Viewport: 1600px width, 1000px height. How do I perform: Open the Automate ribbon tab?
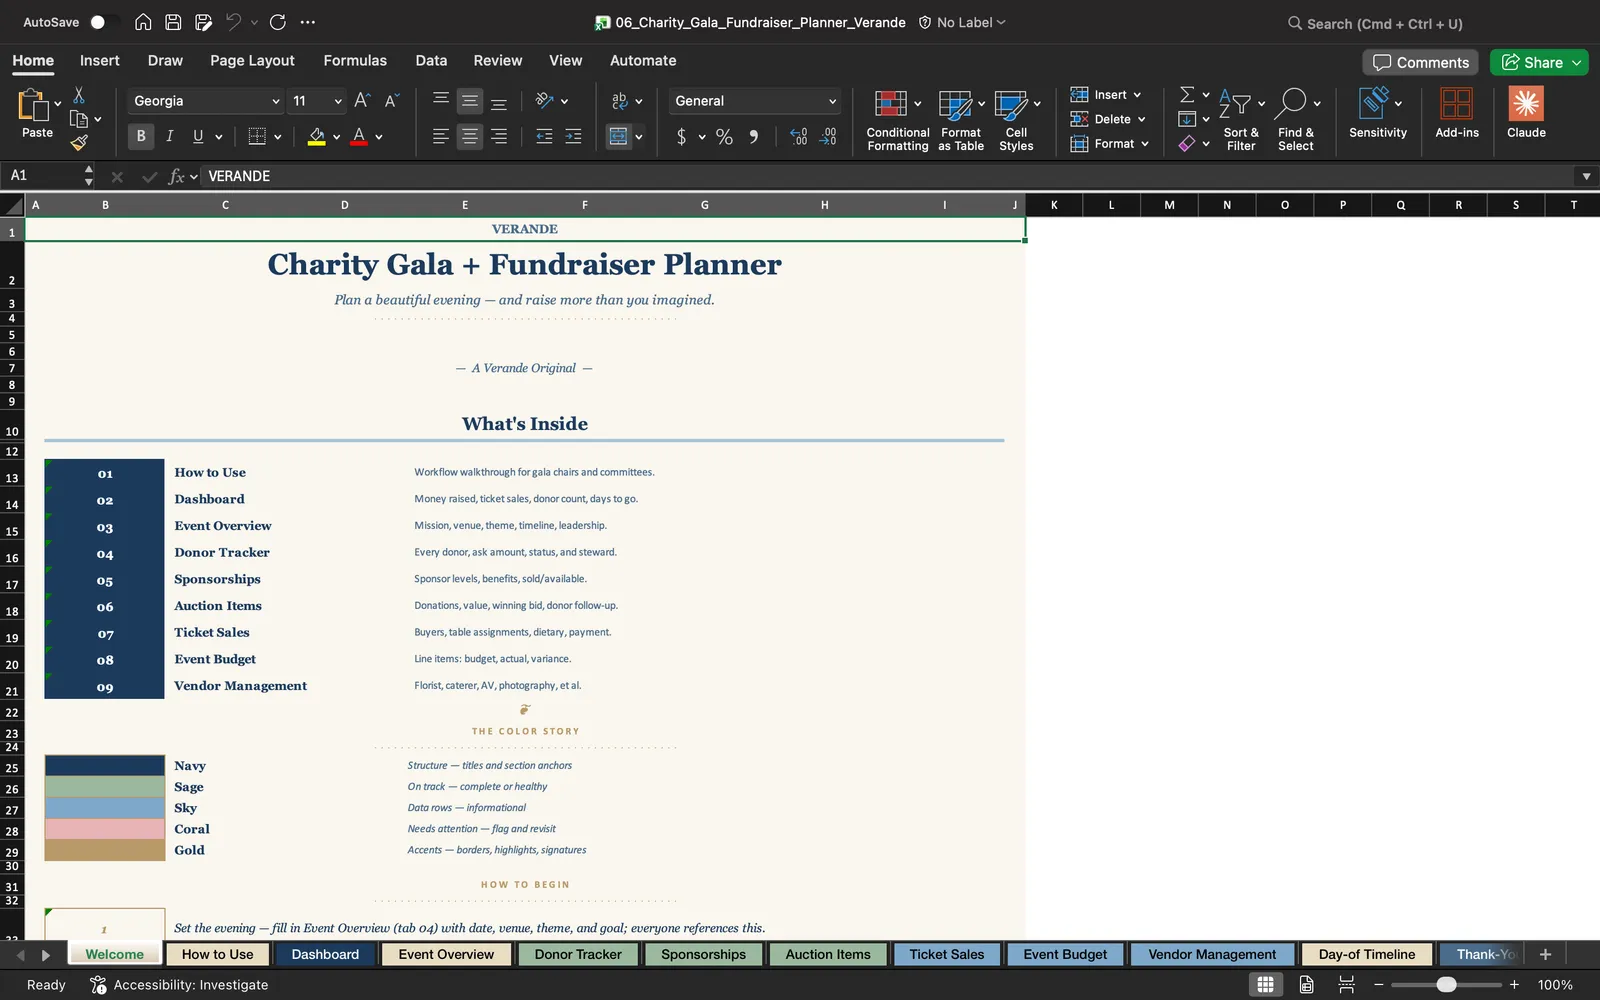click(643, 60)
